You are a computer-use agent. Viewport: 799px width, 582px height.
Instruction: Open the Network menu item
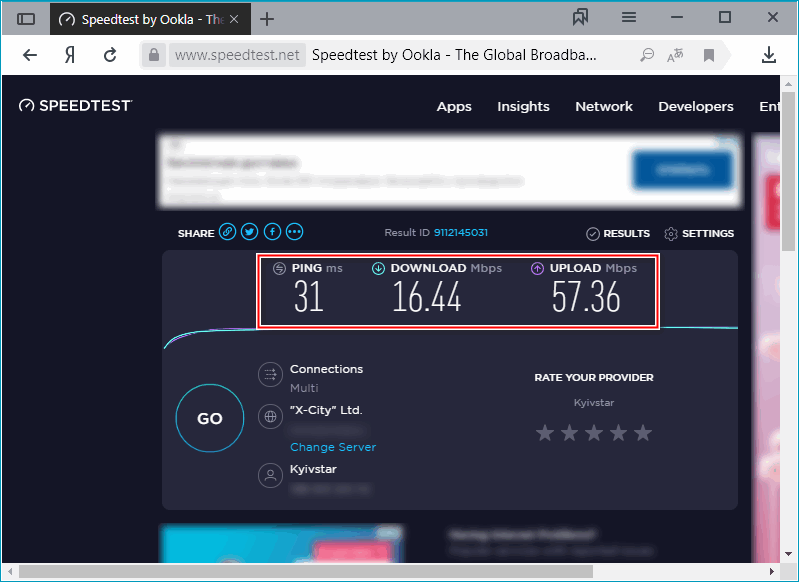[604, 107]
